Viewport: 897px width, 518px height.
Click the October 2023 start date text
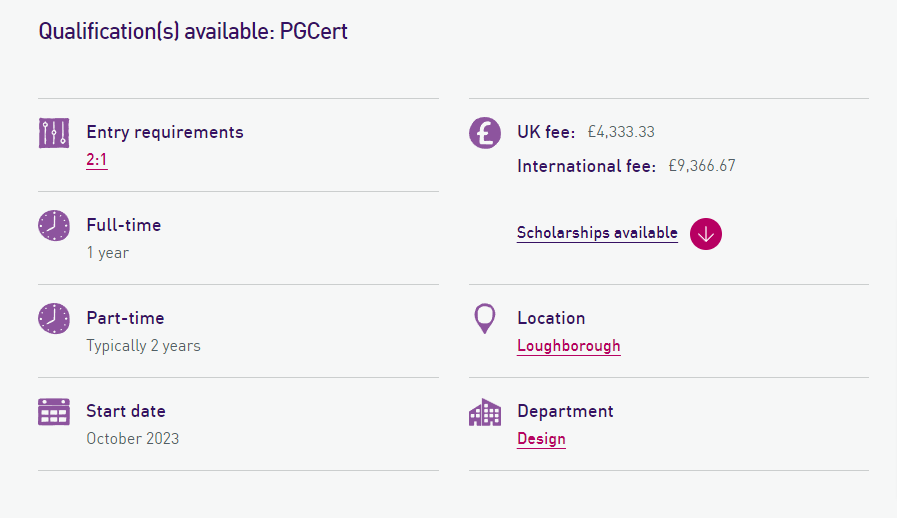(133, 438)
